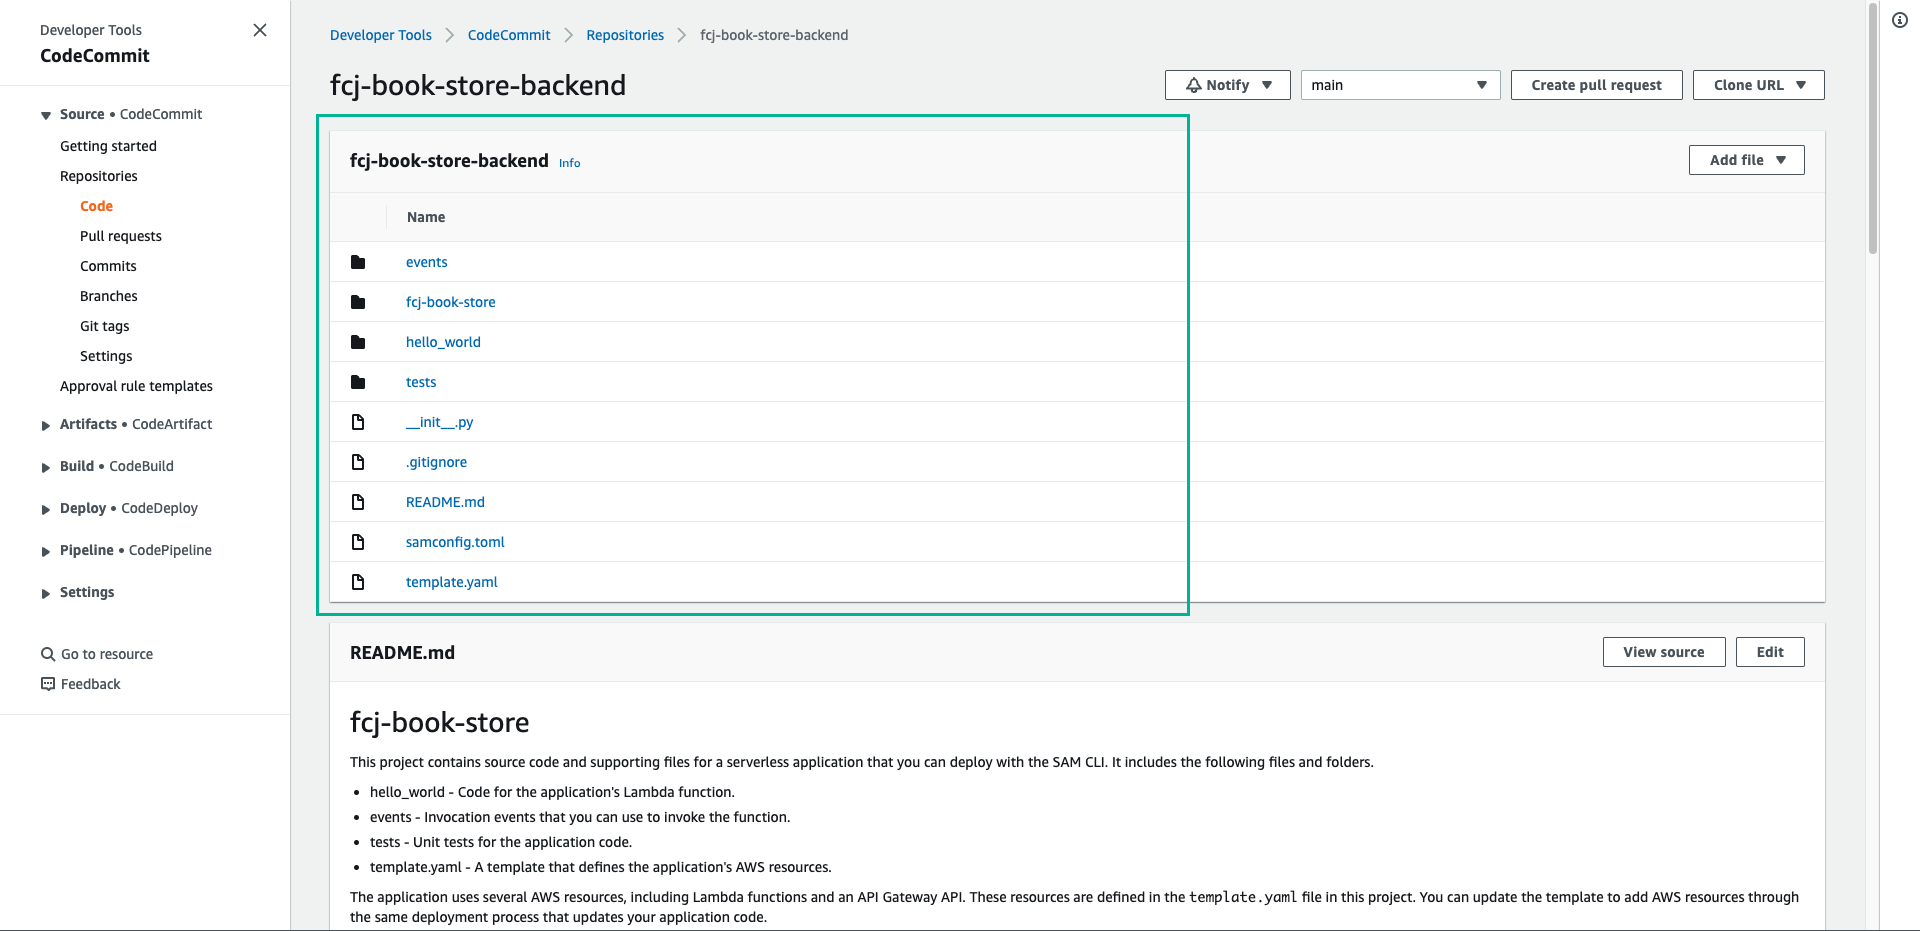Open the .gitignore file link
The width and height of the screenshot is (1920, 931).
pos(437,462)
